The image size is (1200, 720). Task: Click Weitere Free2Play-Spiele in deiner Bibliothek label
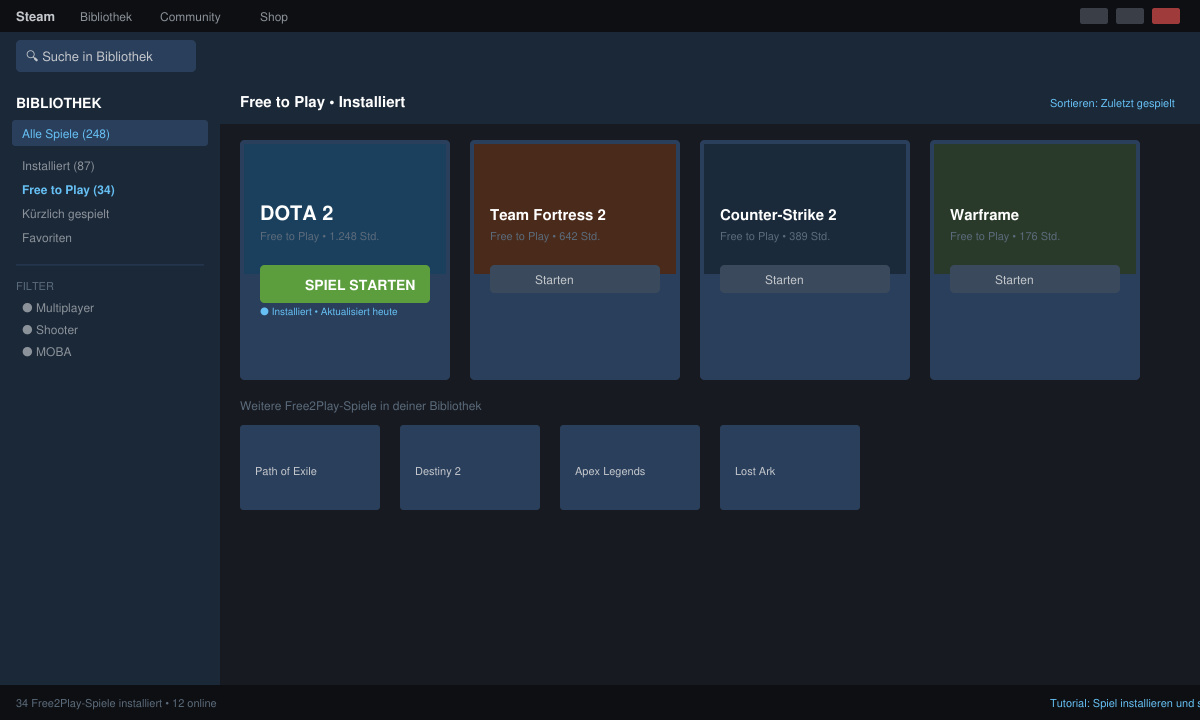click(360, 406)
